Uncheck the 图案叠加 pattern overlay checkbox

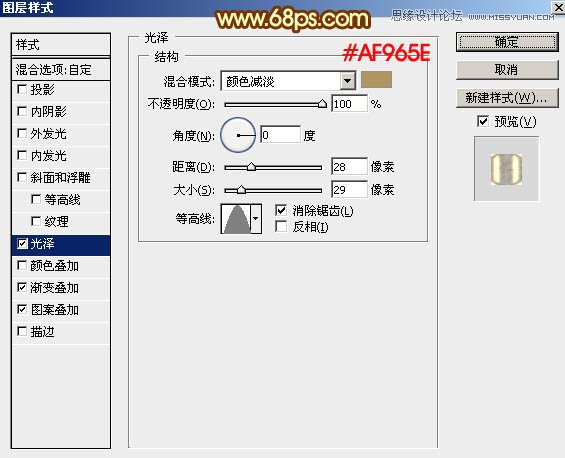tap(22, 310)
